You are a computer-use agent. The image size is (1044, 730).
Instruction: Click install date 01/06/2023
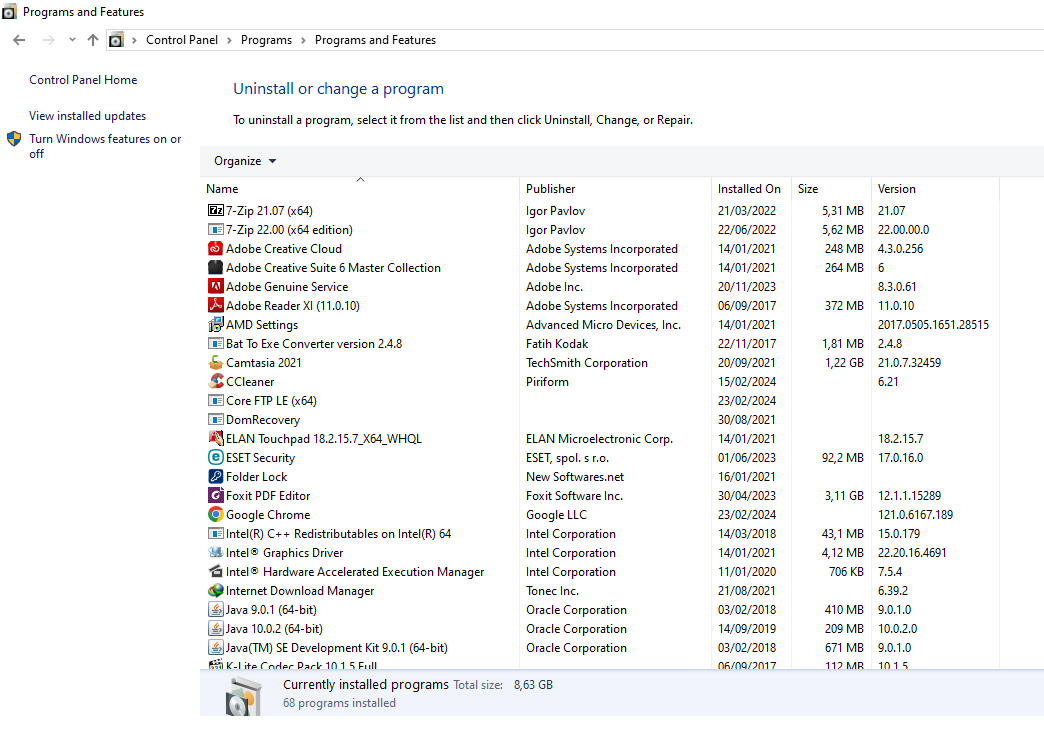click(746, 458)
